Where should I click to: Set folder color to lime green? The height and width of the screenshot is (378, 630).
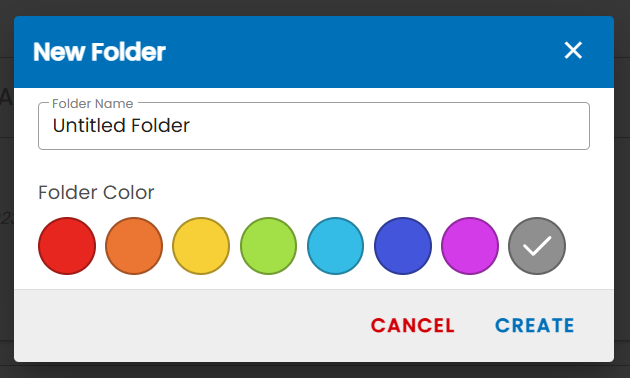click(x=268, y=246)
